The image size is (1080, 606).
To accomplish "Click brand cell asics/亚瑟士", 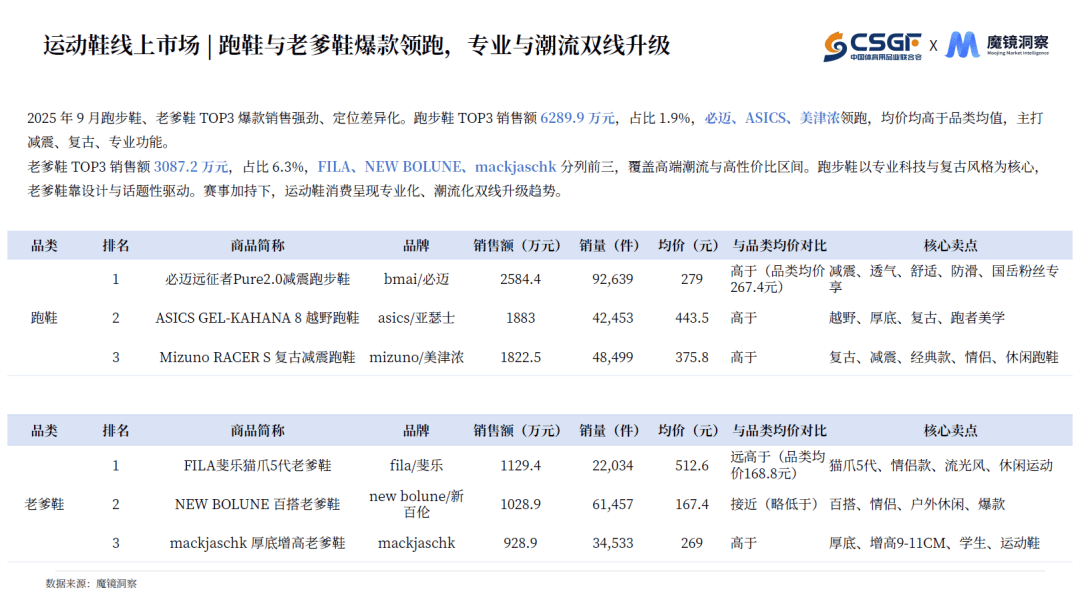I will point(416,317).
